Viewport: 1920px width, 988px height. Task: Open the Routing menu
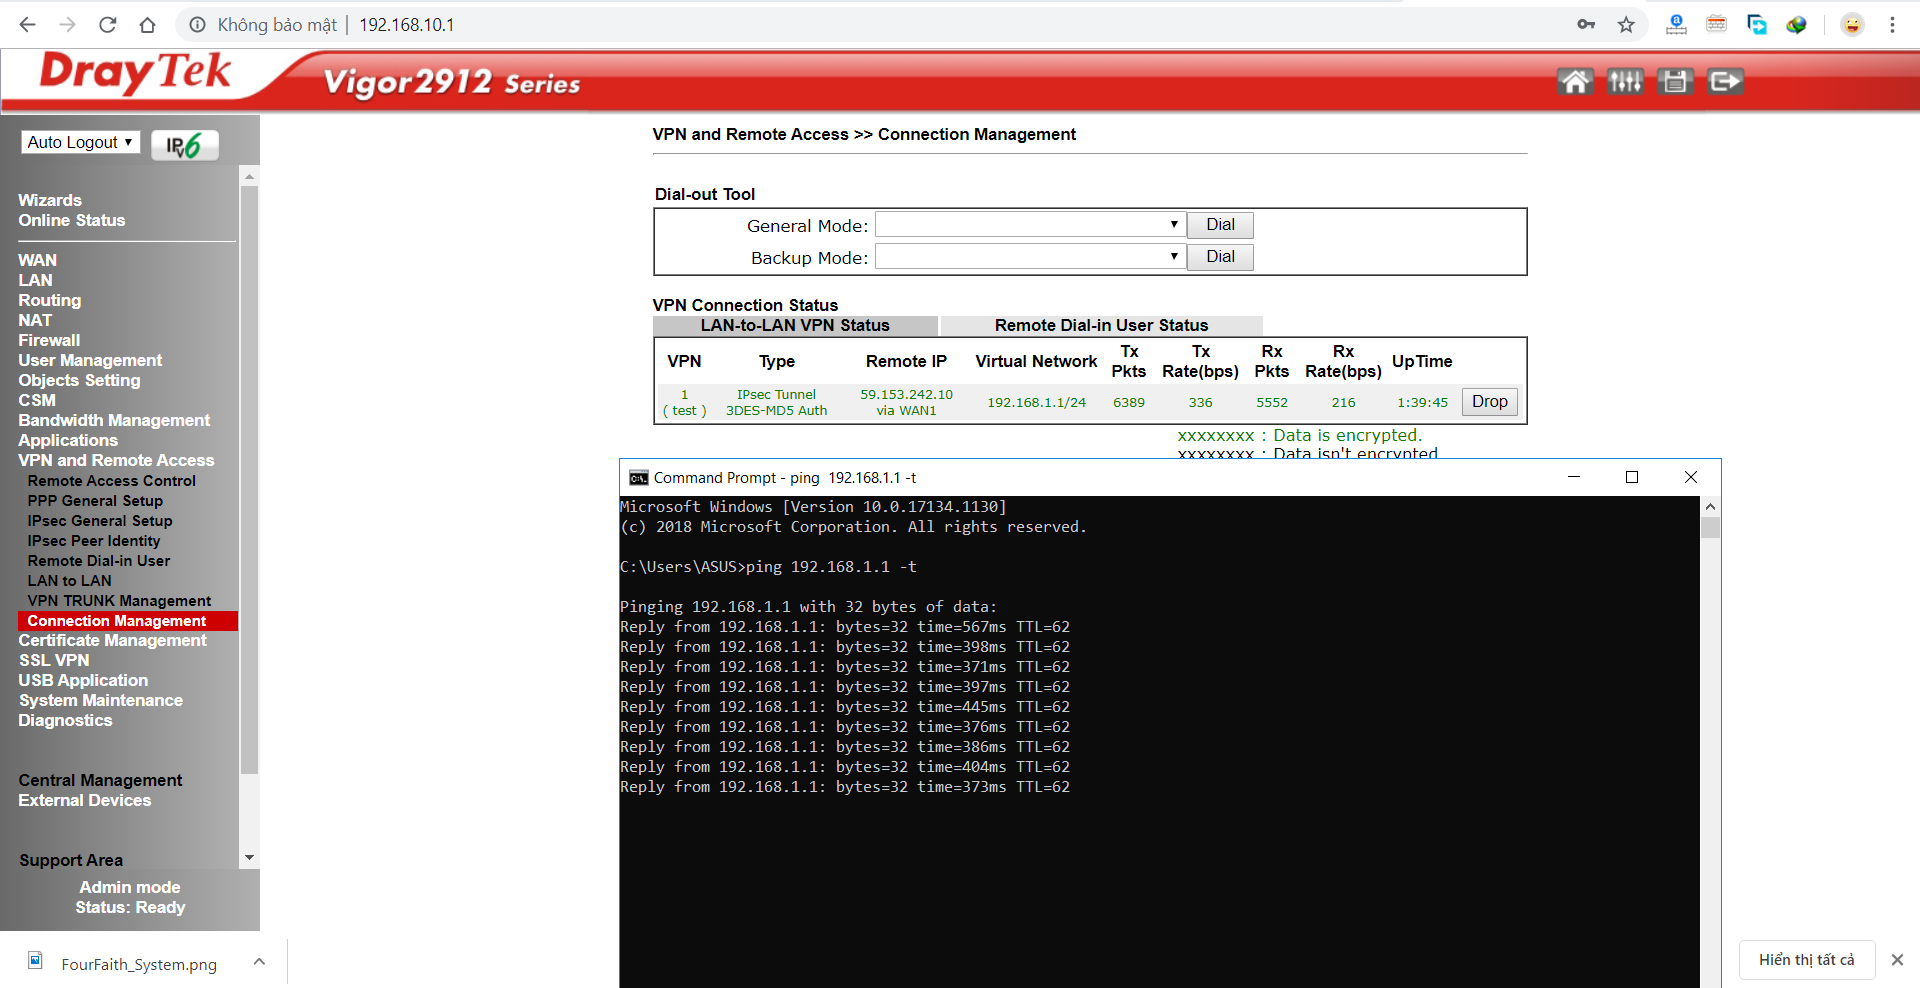point(50,300)
